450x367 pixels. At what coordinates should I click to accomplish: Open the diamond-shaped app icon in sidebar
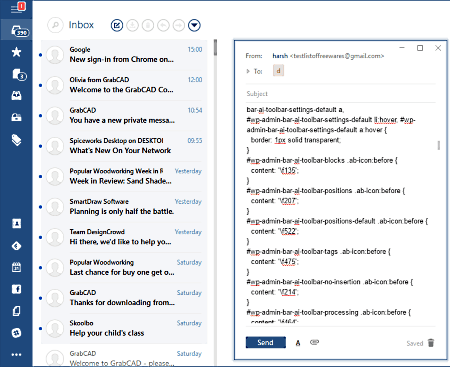(16, 246)
